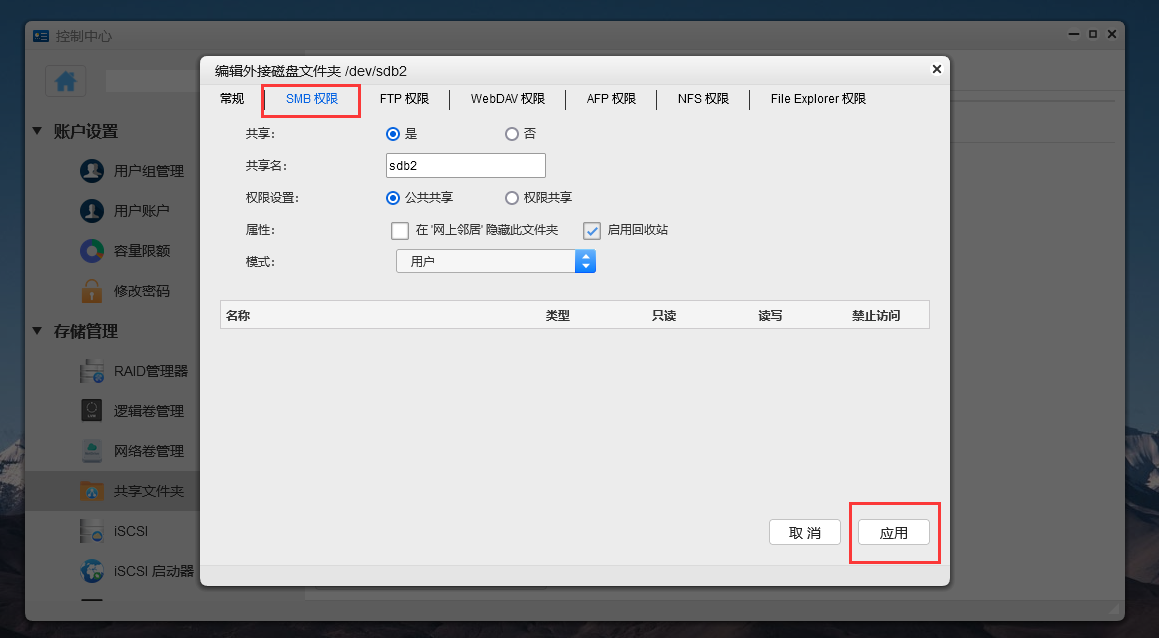
Task: Open the WebDAV 权限 tab
Action: pyautogui.click(x=508, y=99)
